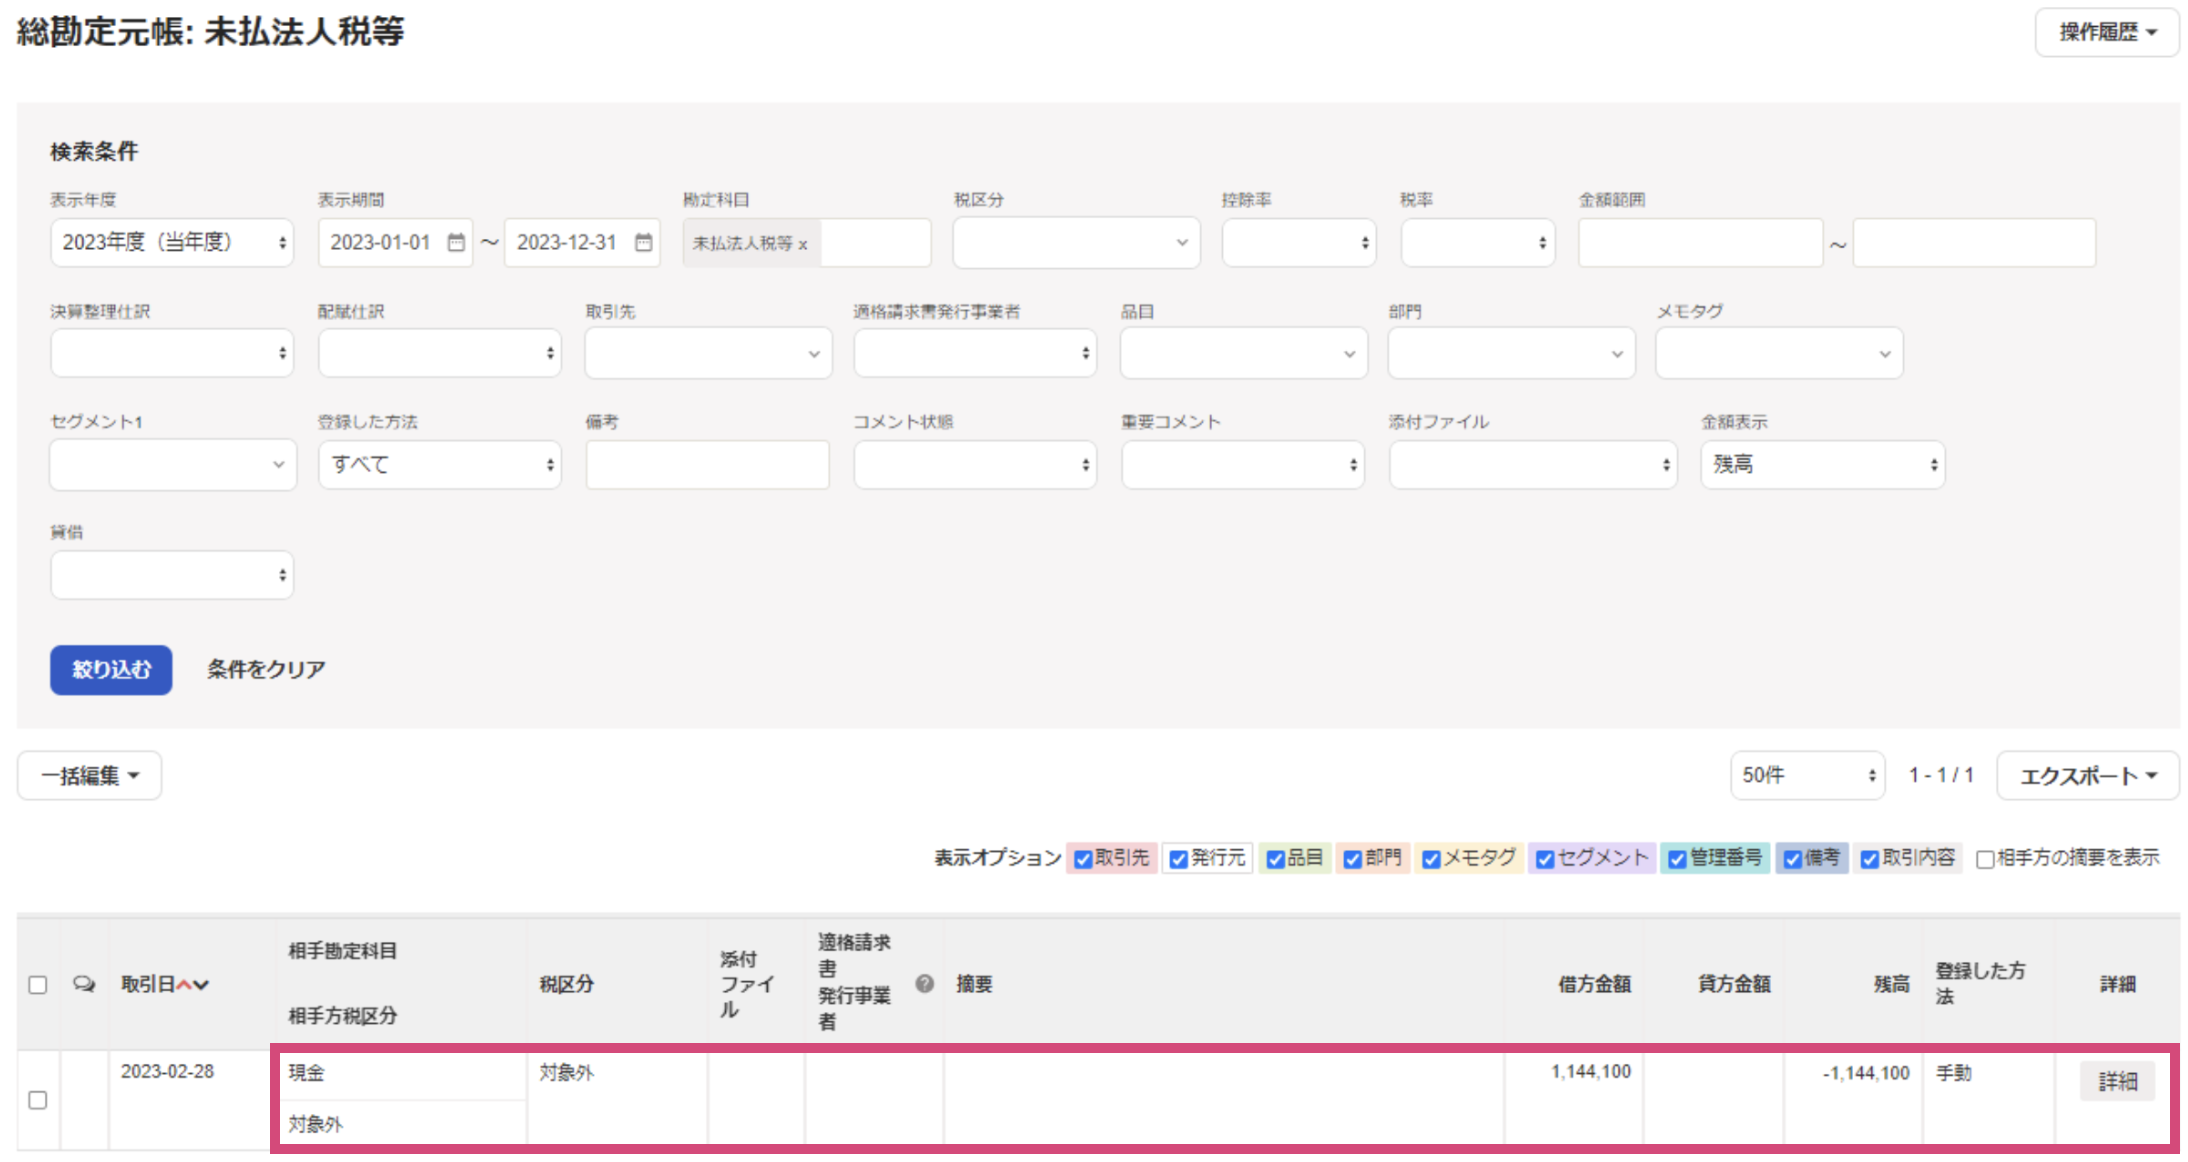Toggle セグメント display option

(1545, 859)
